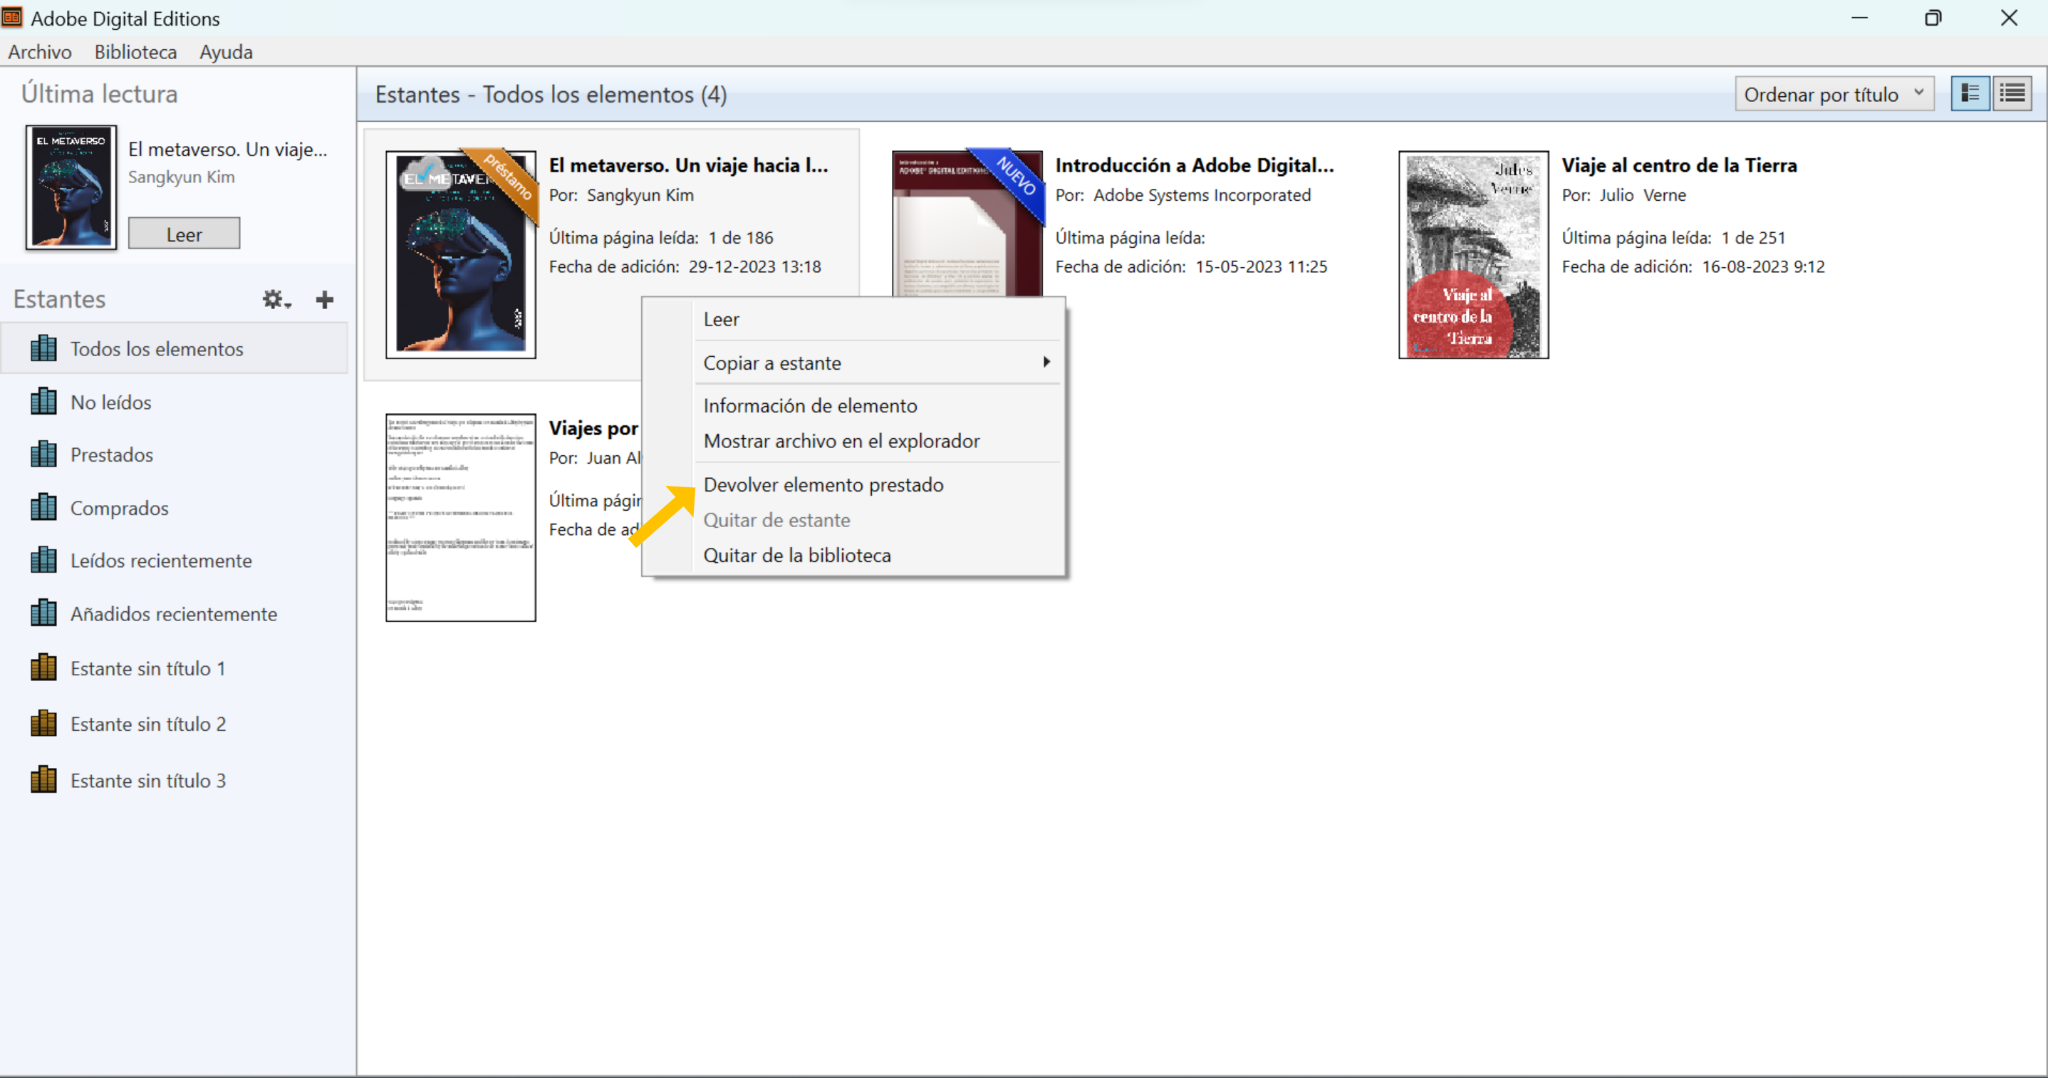Screen dimensions: 2048x1078
Task: Select the Todos los elementos shelf
Action: click(175, 348)
